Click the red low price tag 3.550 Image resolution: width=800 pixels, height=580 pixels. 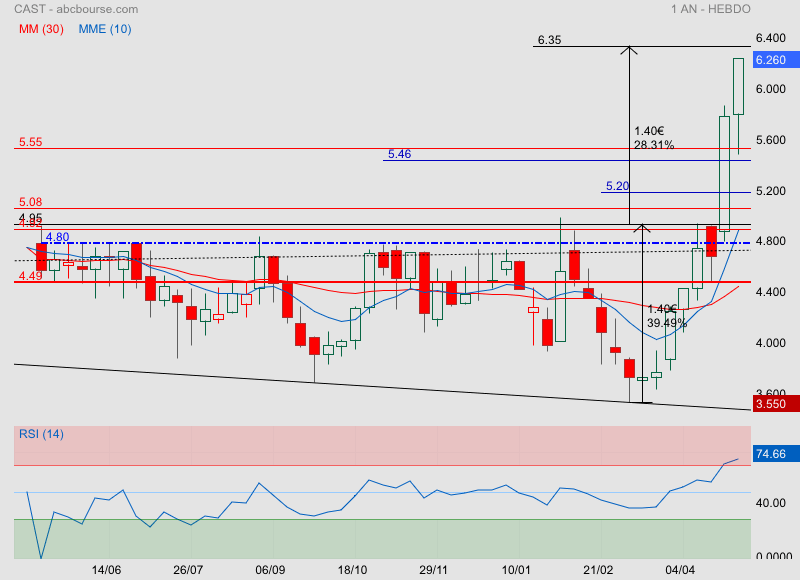click(776, 404)
